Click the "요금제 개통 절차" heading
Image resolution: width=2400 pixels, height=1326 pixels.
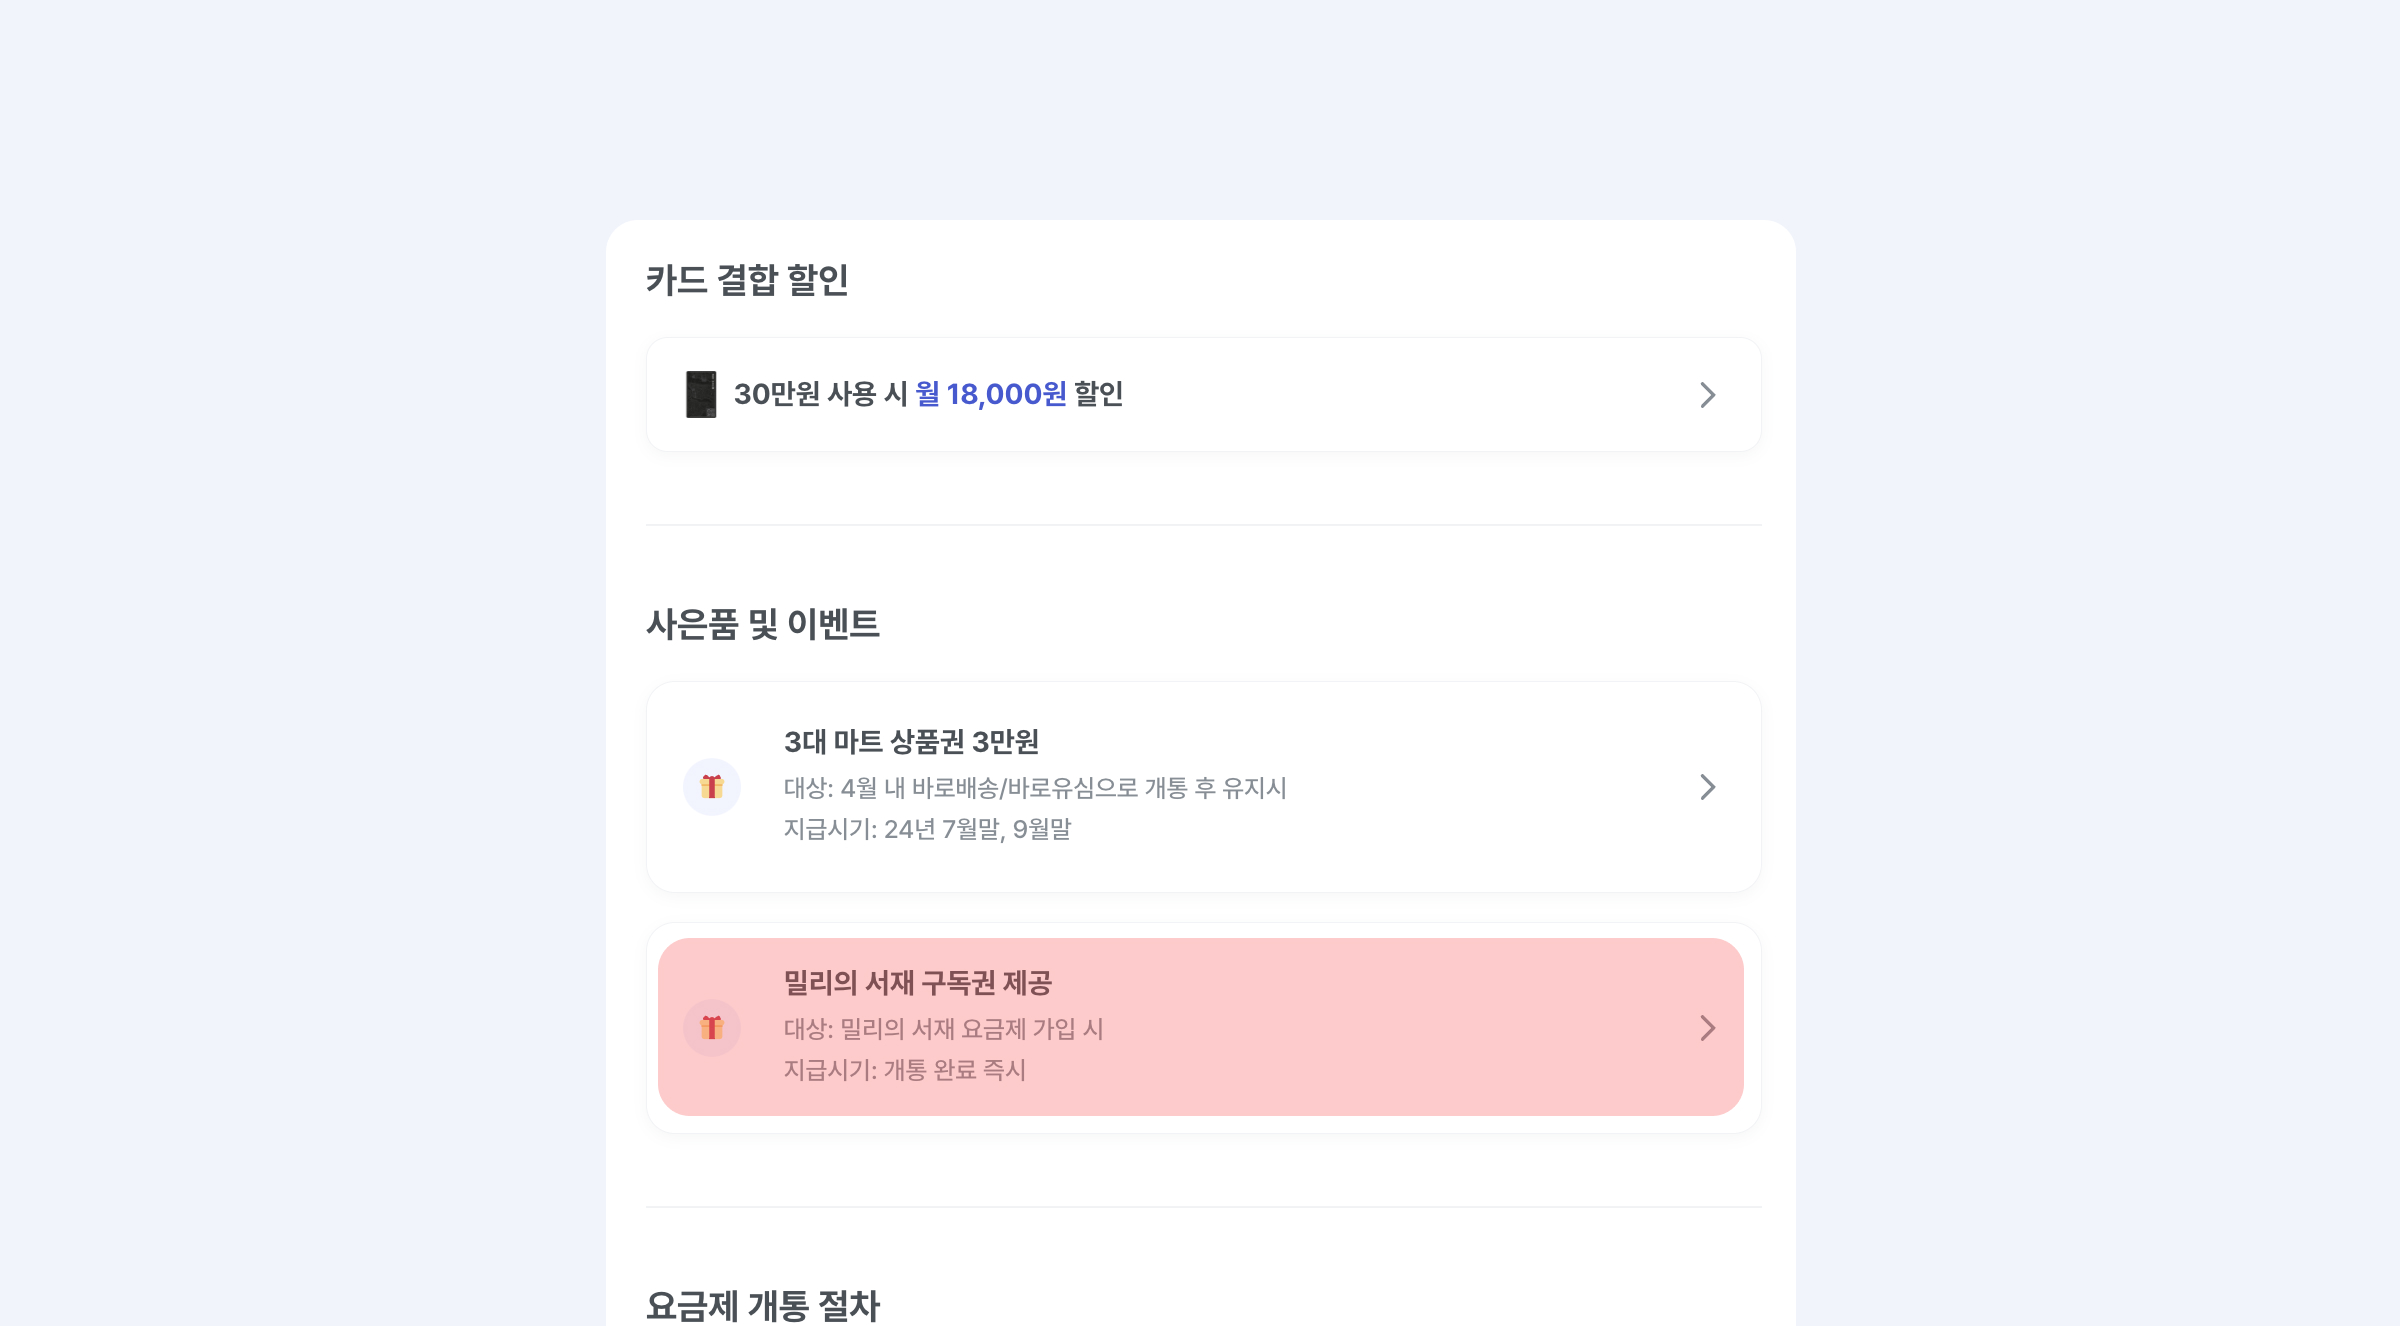pos(762,1305)
